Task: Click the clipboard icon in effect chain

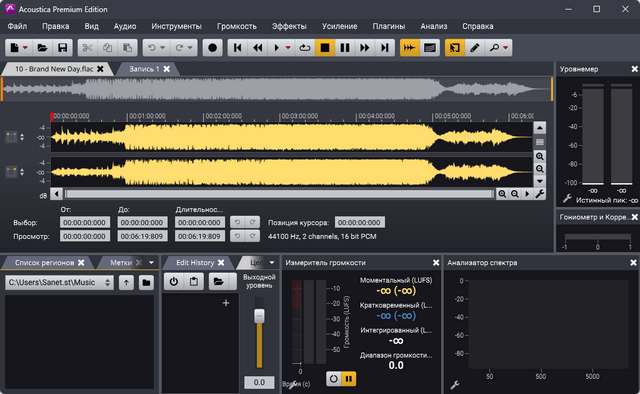Action: (193, 281)
